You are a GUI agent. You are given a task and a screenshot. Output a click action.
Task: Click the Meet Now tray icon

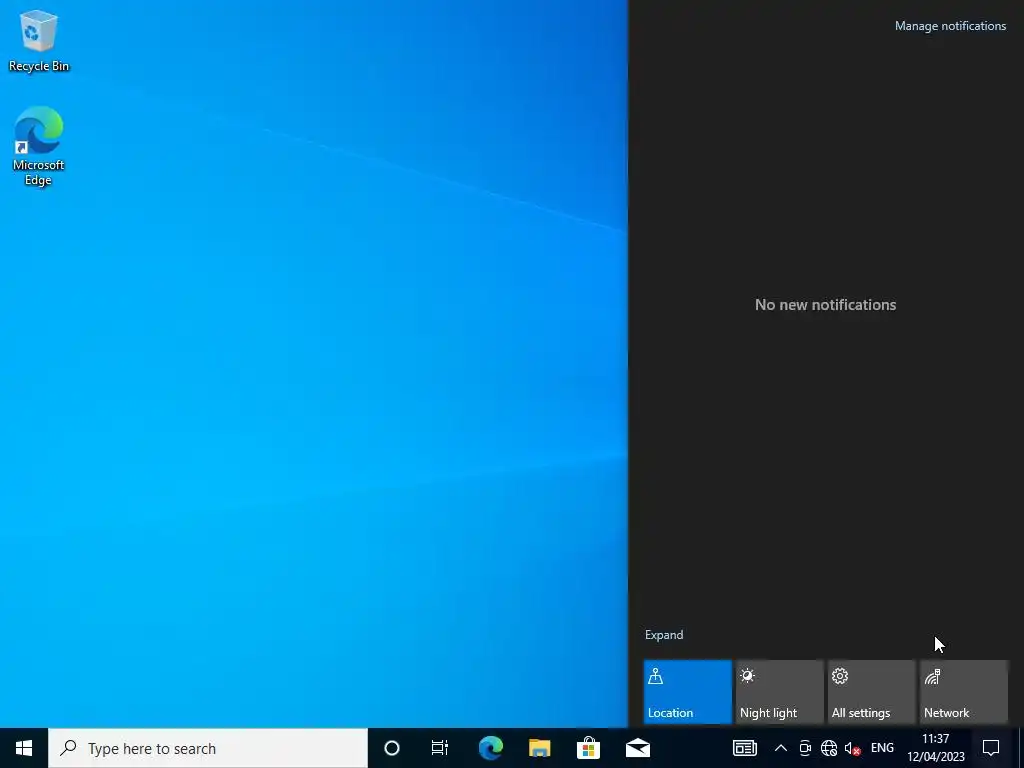click(x=805, y=748)
